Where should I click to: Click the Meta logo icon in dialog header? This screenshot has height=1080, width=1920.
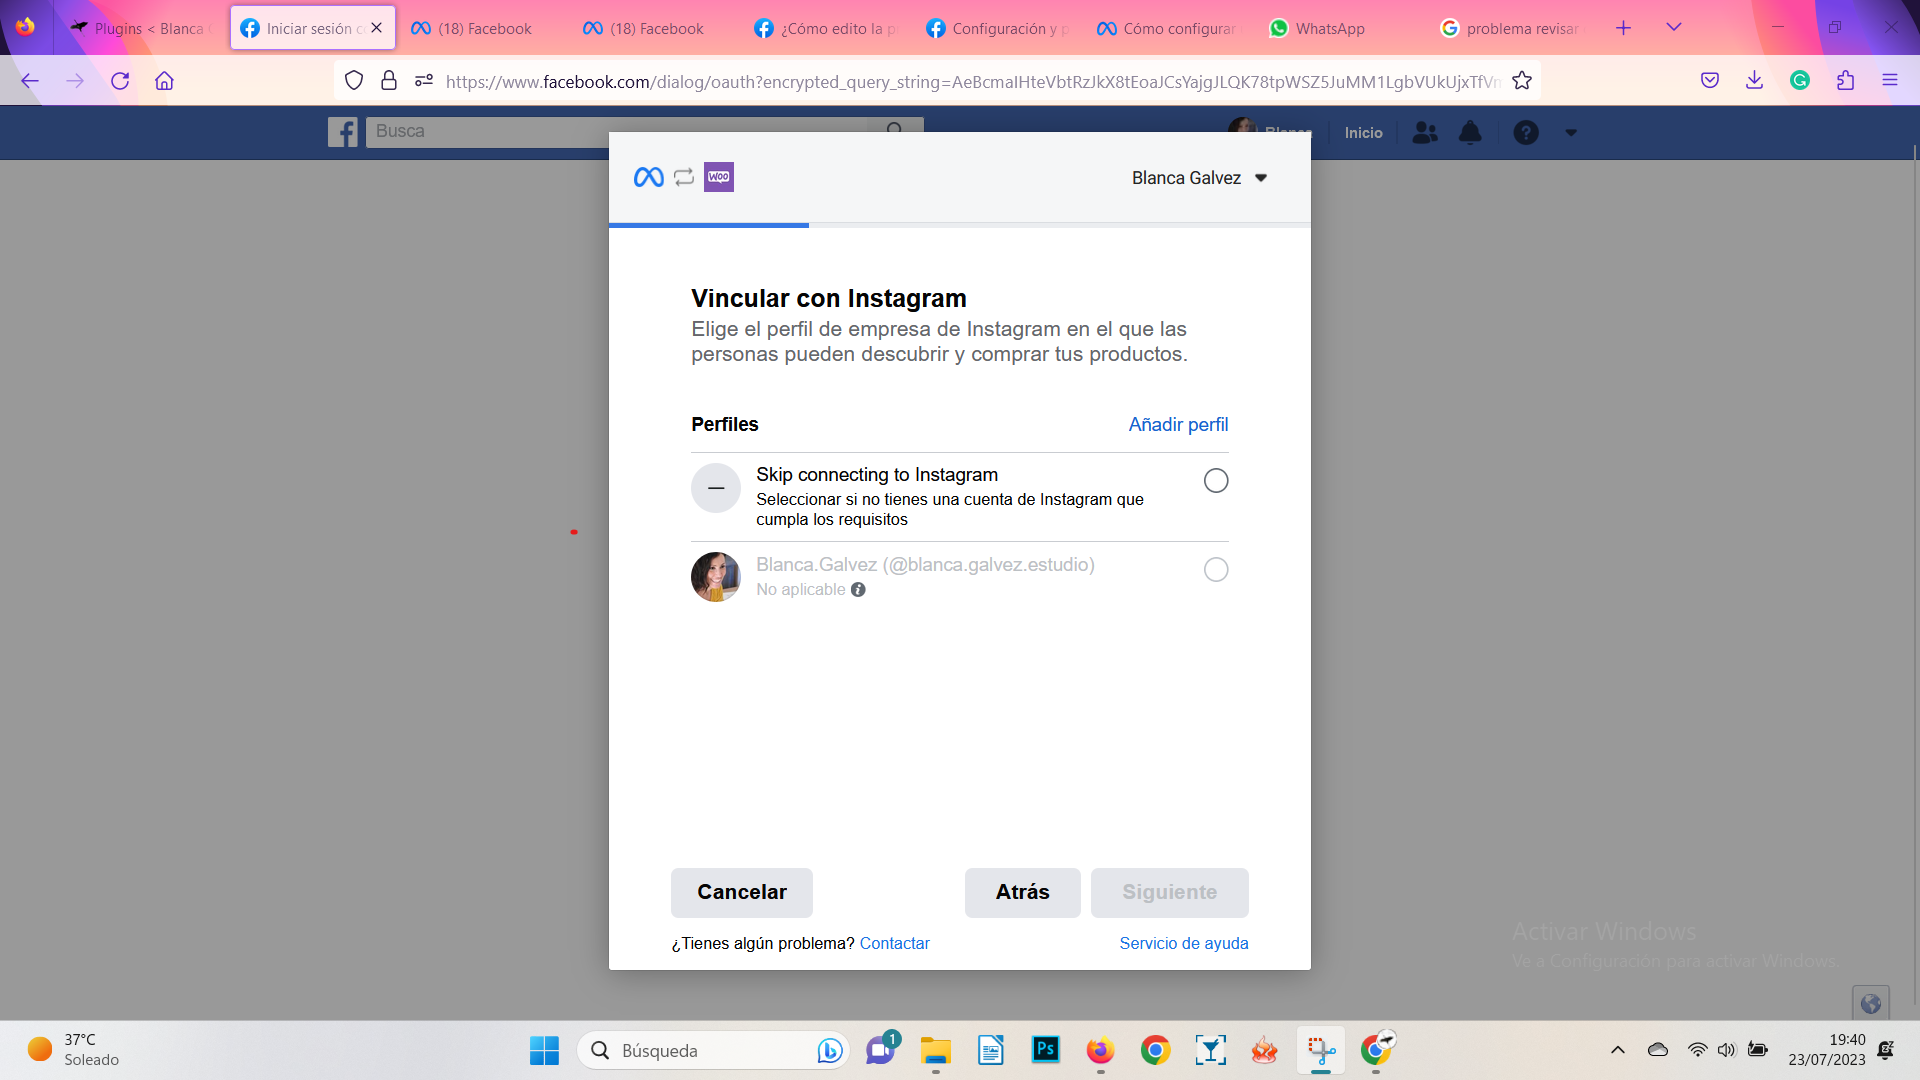649,177
